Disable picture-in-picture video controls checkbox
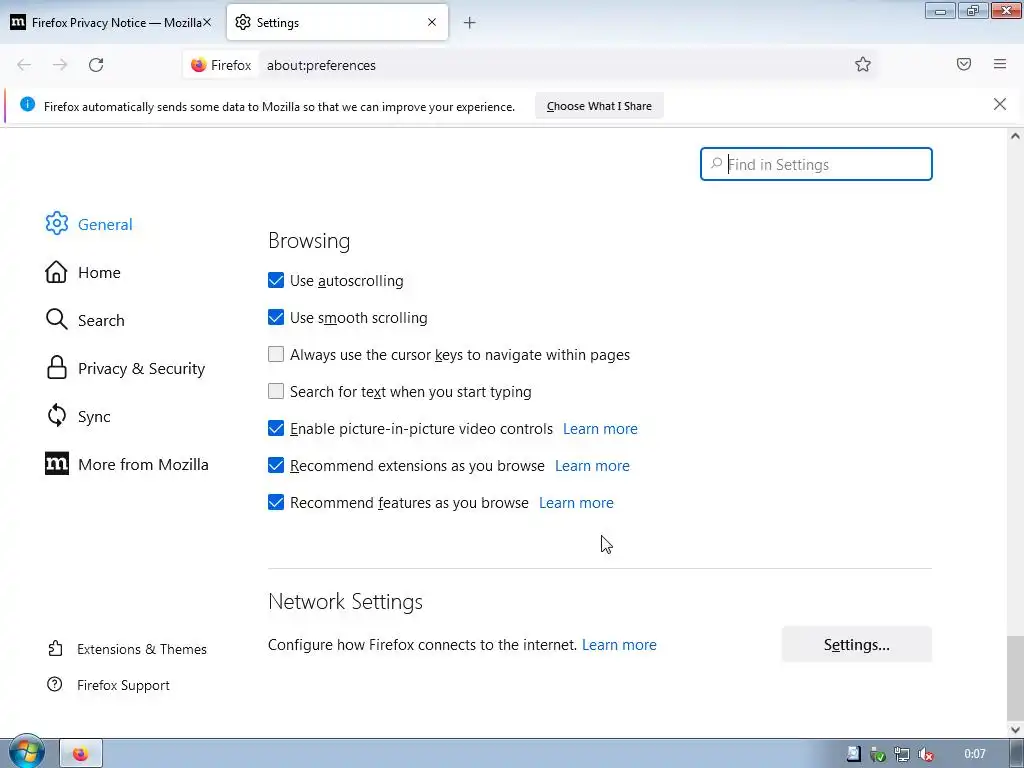The image size is (1024, 768). (276, 428)
